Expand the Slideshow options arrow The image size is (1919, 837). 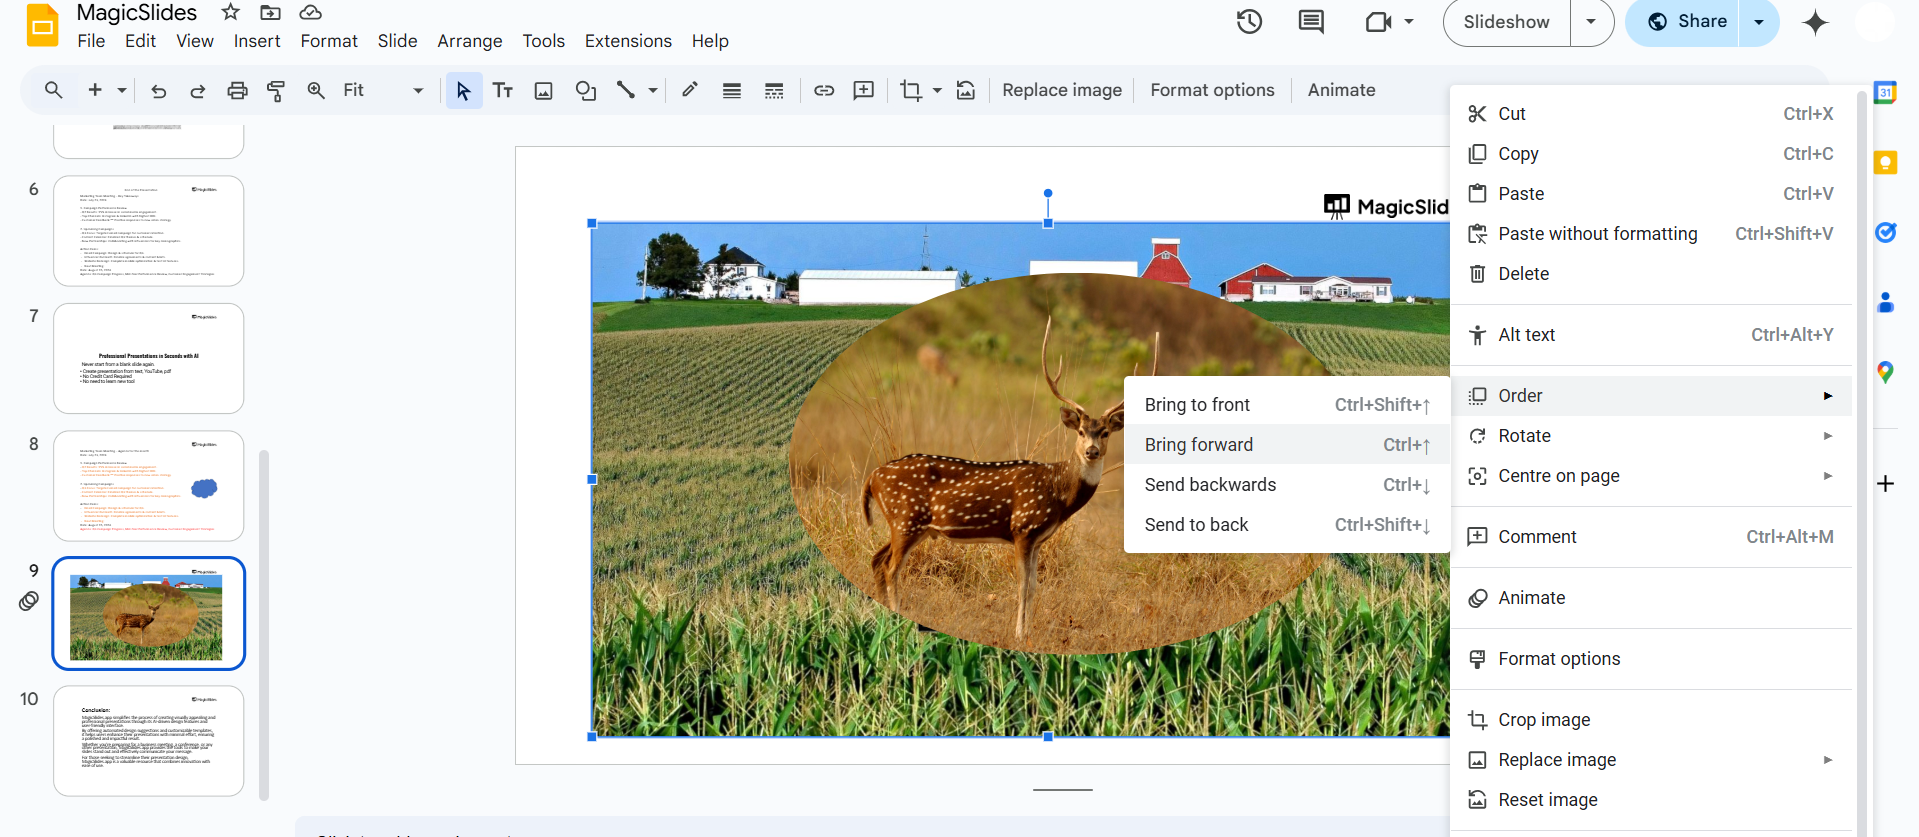[1591, 22]
